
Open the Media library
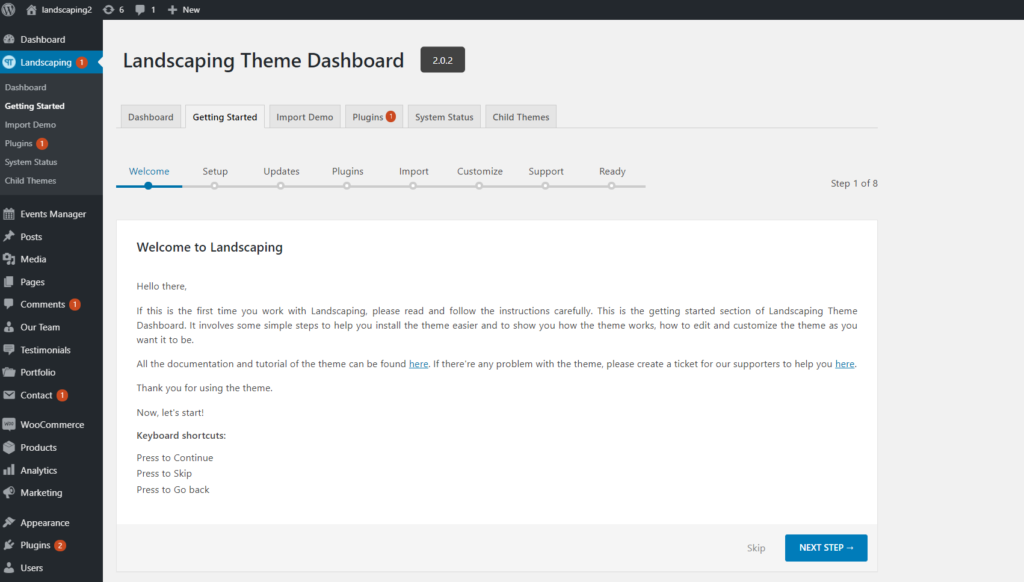tap(33, 259)
